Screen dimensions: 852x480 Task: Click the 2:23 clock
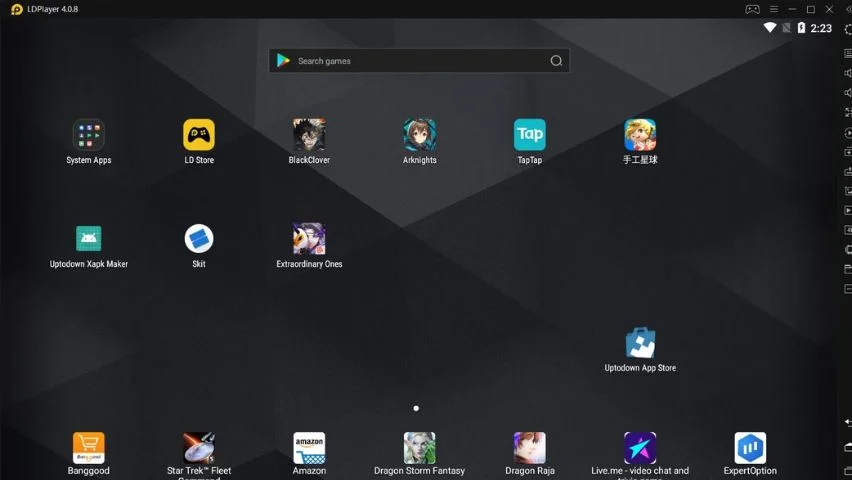click(x=821, y=28)
